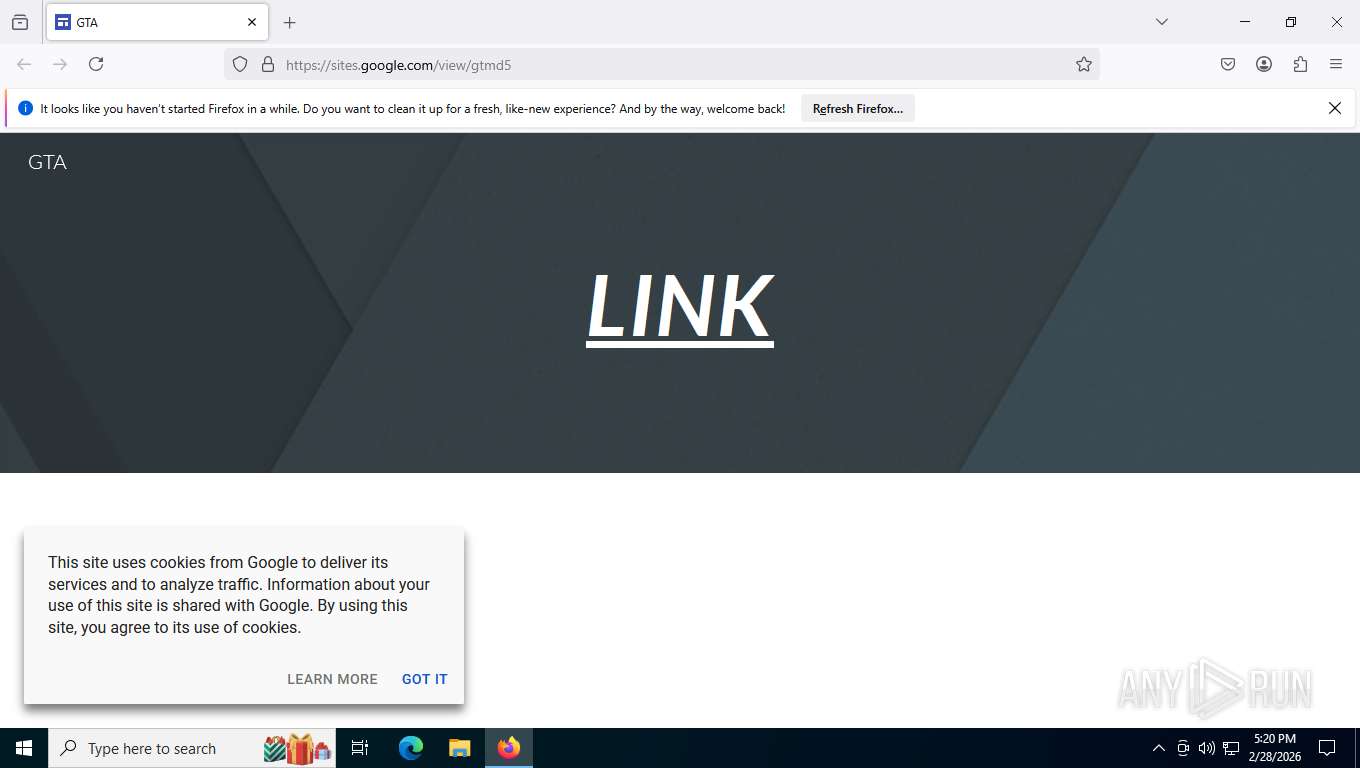
Task: Go back to previous page
Action: pyautogui.click(x=24, y=64)
